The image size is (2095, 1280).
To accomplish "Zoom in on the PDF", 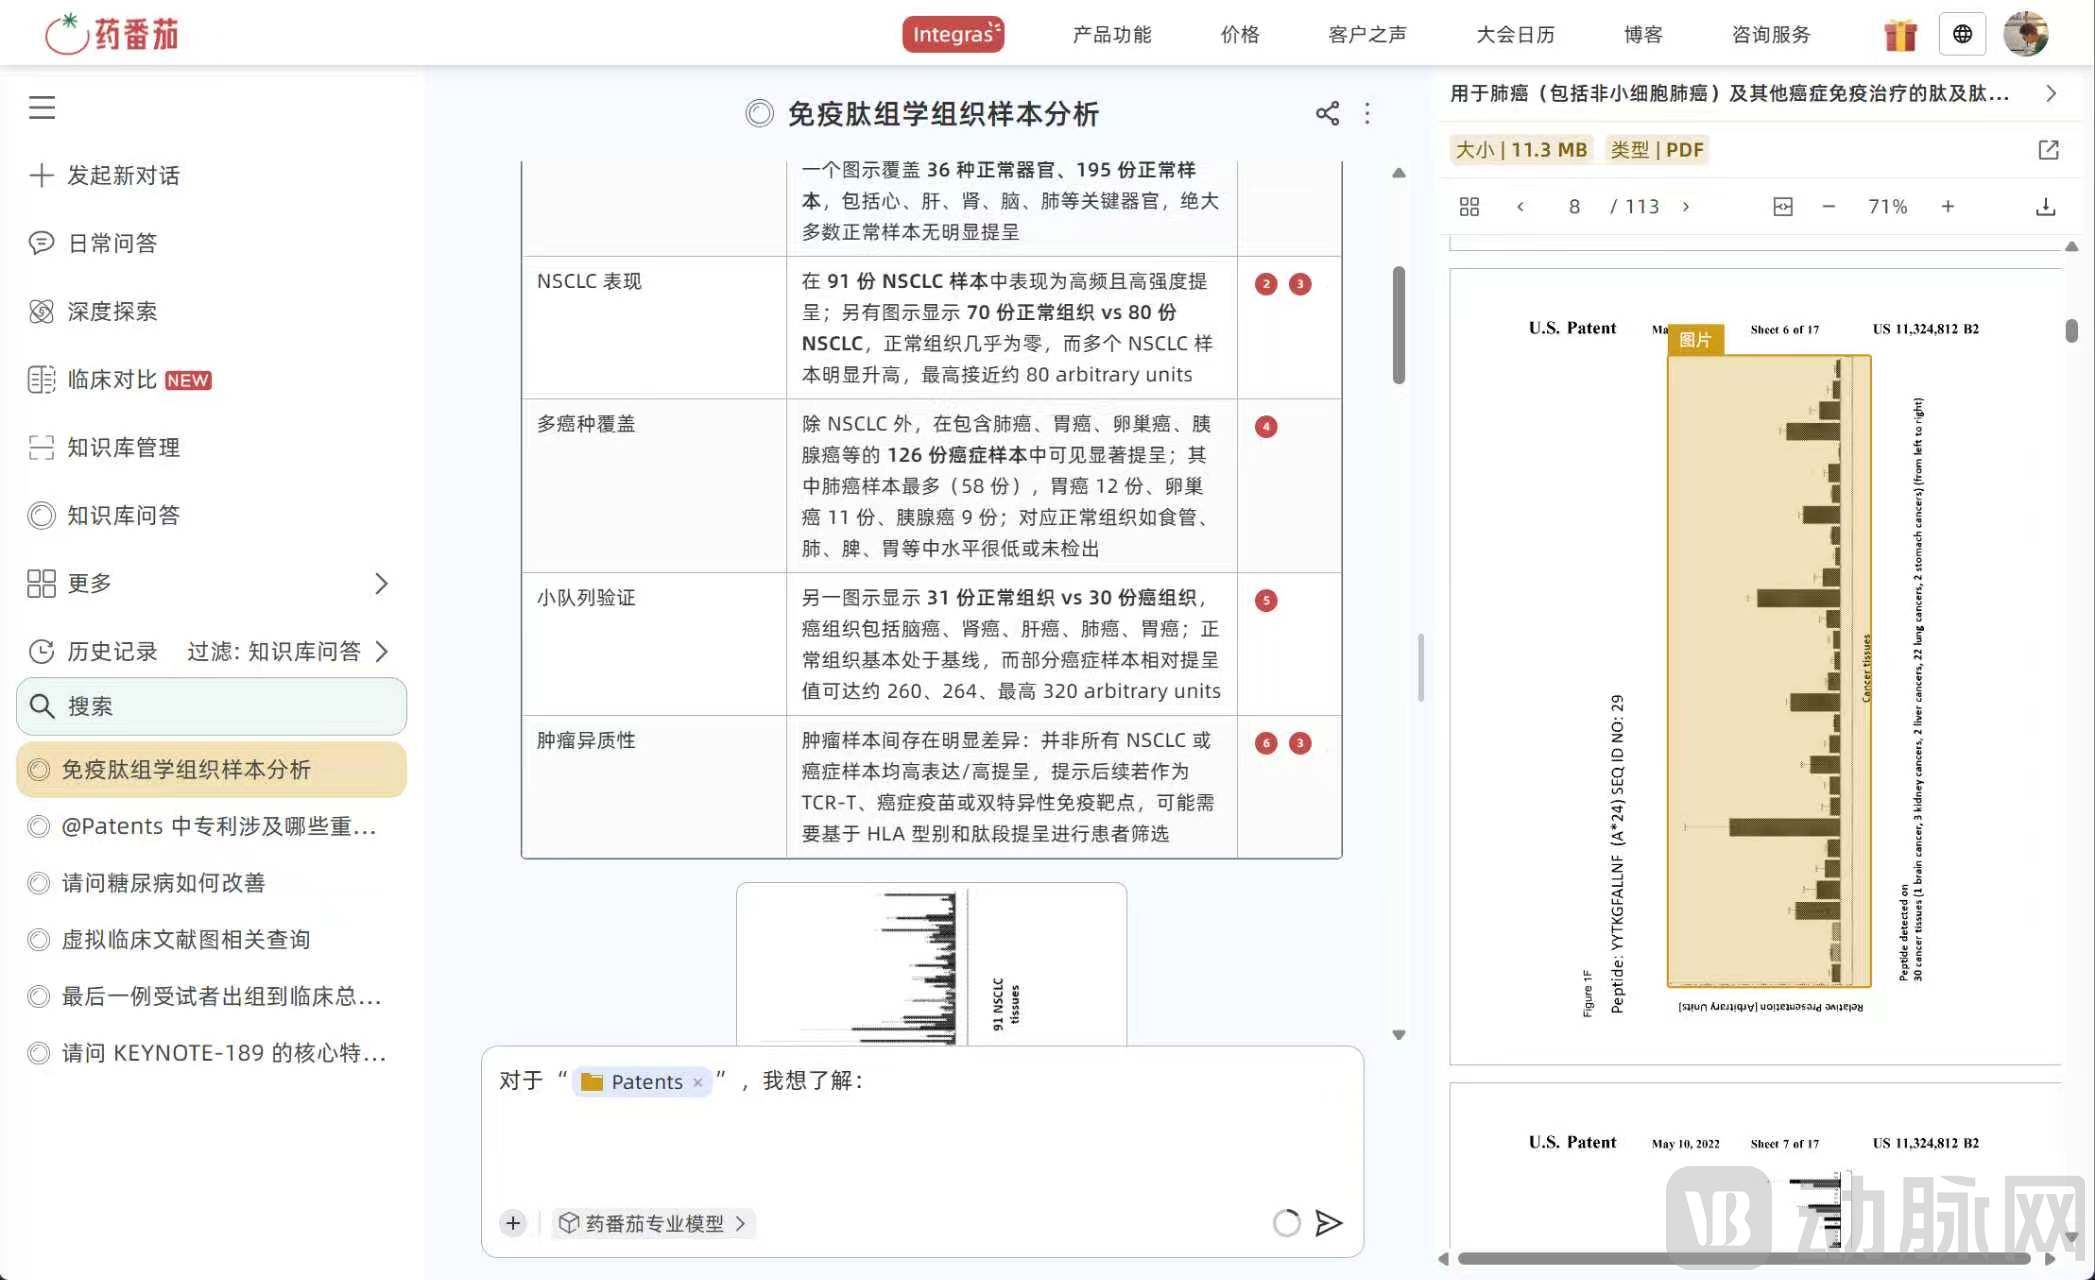I will coord(1948,206).
